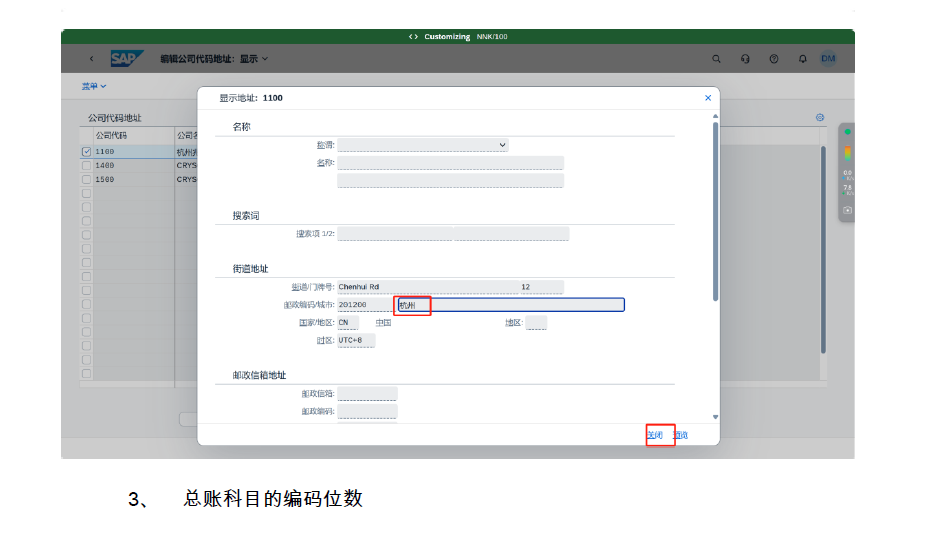Image resolution: width=937 pixels, height=560 pixels.
Task: Click the SAP logo
Action: tap(127, 59)
